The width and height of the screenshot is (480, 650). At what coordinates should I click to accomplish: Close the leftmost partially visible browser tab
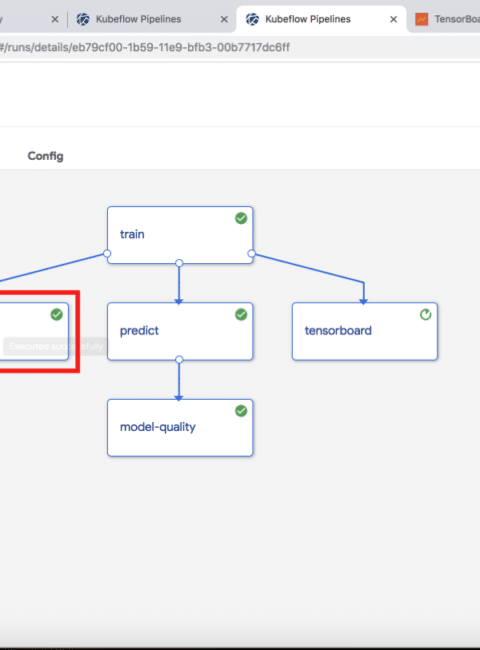pos(55,19)
